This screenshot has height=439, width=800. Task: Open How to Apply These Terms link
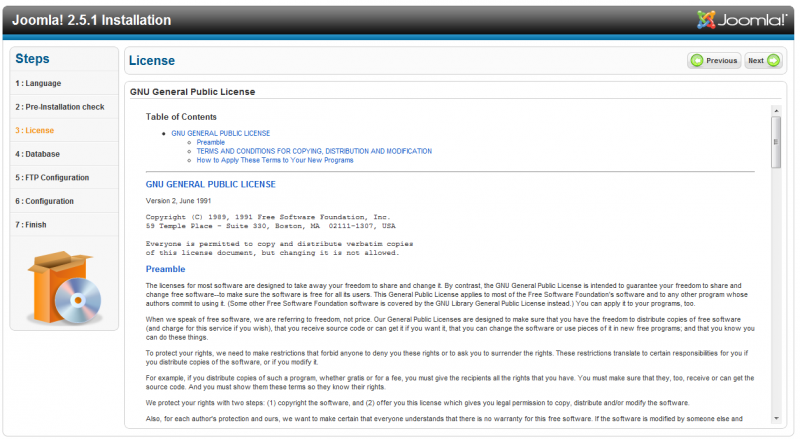[x=275, y=160]
